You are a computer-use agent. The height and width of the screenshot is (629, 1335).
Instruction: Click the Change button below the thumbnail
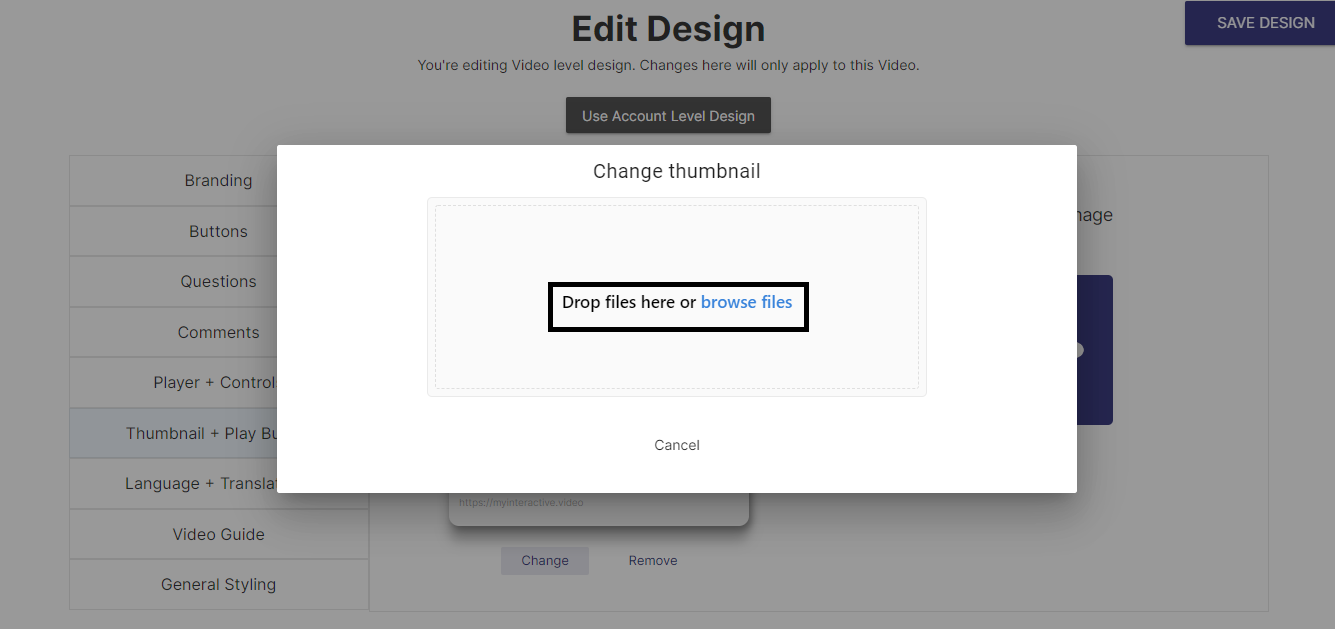pyautogui.click(x=545, y=561)
